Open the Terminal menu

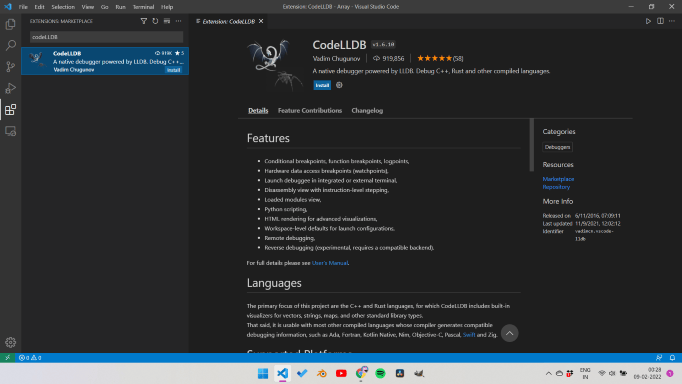point(144,7)
